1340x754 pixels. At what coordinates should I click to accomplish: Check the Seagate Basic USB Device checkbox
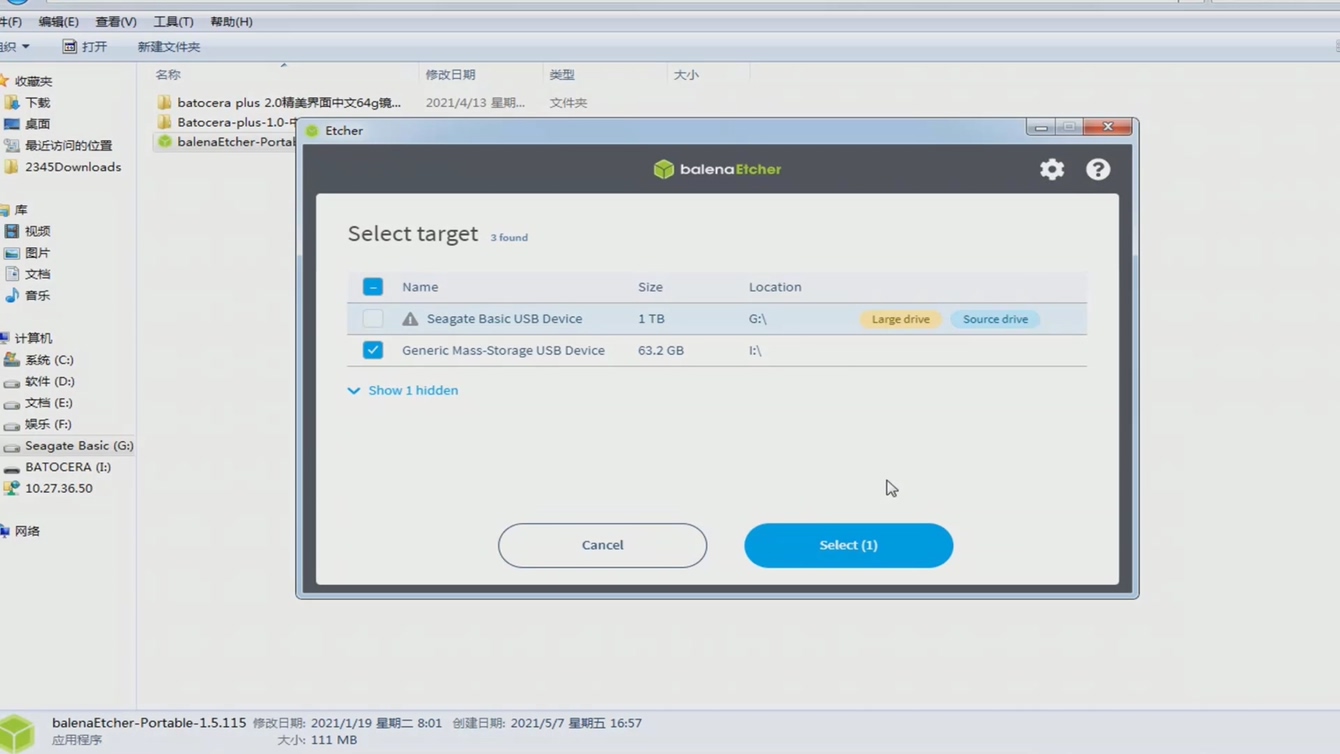coord(373,319)
